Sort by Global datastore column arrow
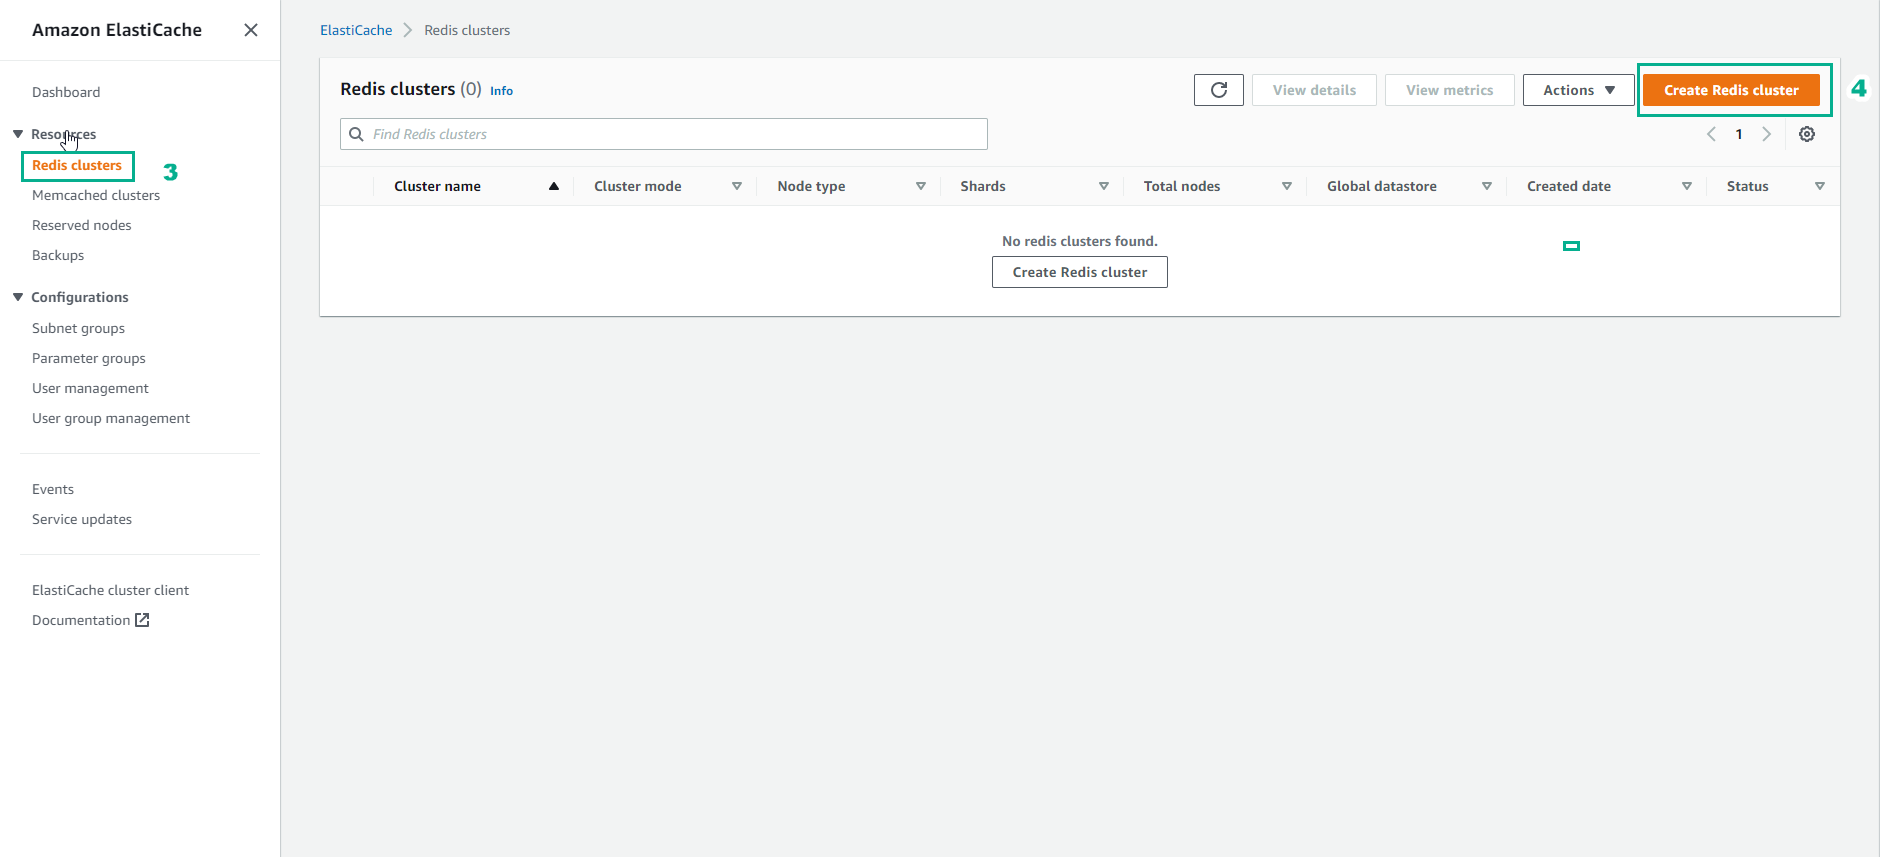This screenshot has height=857, width=1882. pos(1487,186)
